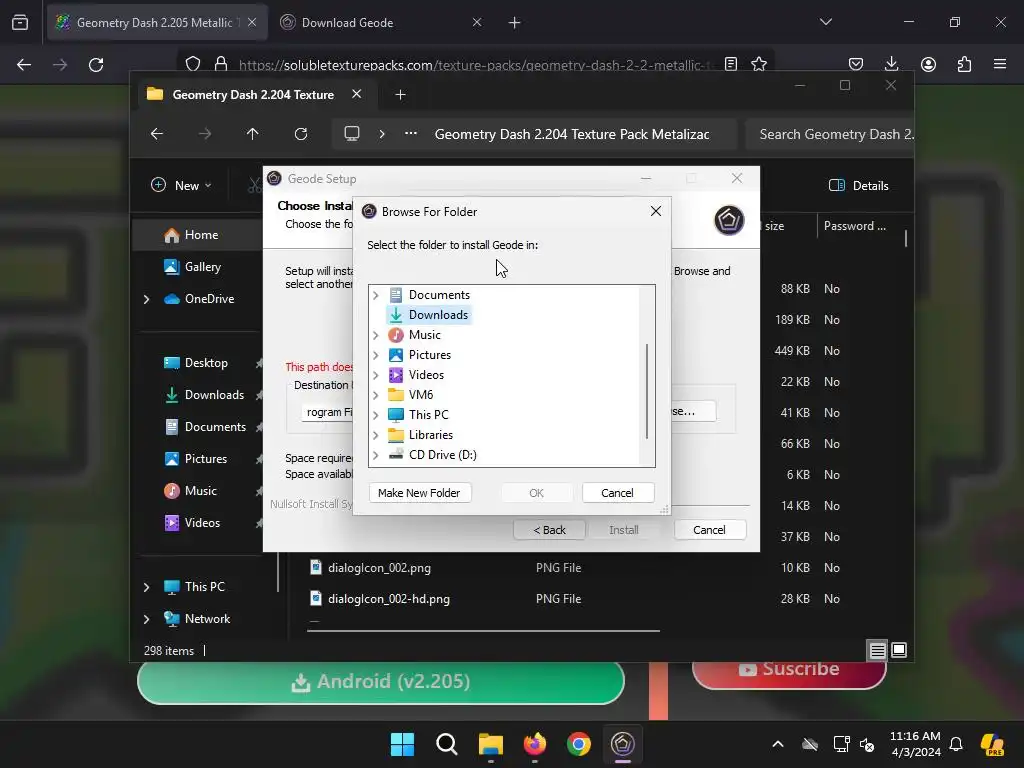This screenshot has width=1024, height=768.
Task: Open a new Firefox tab
Action: coord(515,23)
